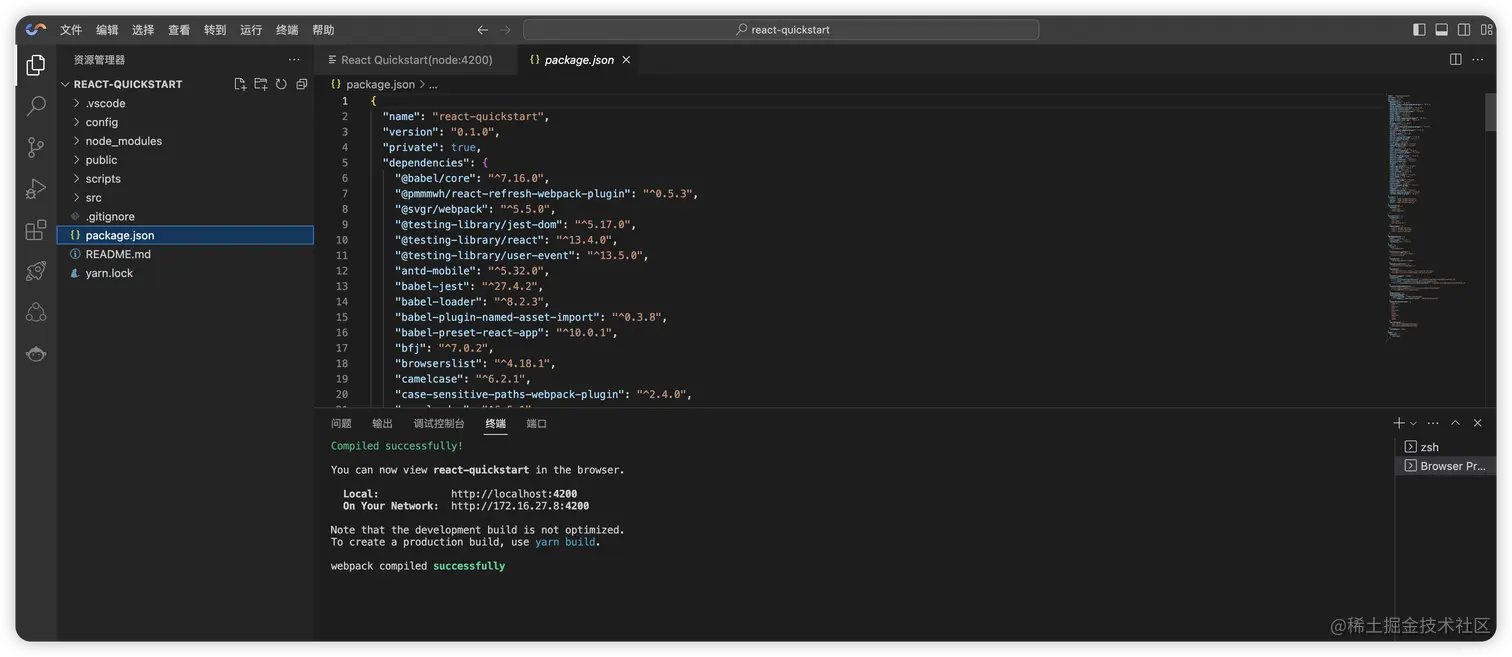Toggle secondary sidebar visibility
Screen dimensions: 1512x657
(x=1463, y=30)
